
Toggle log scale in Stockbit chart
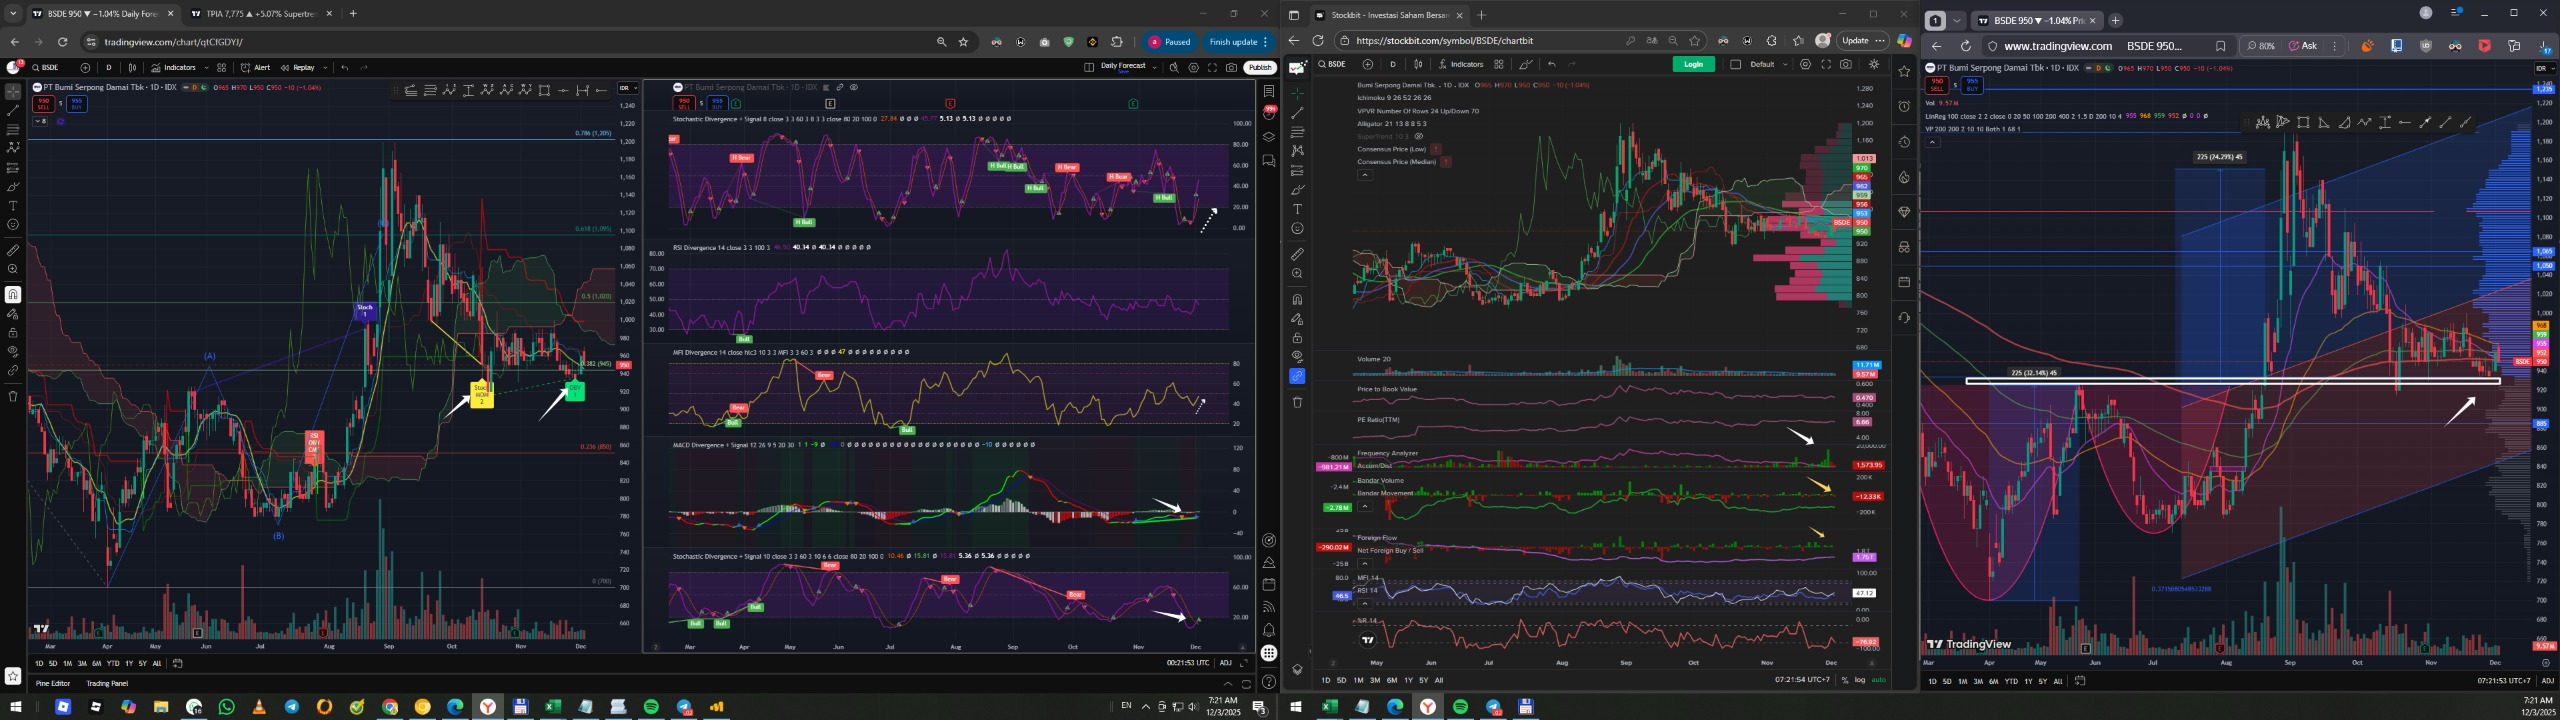pos(1860,680)
